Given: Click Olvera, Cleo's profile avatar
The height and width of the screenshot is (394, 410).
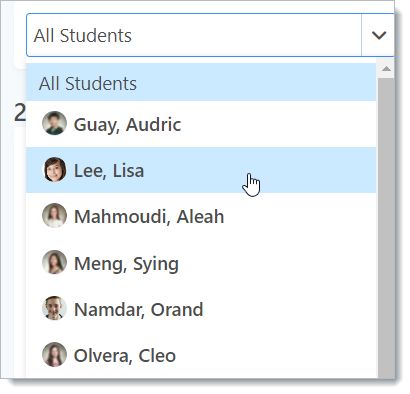Looking at the screenshot, I should pos(54,354).
